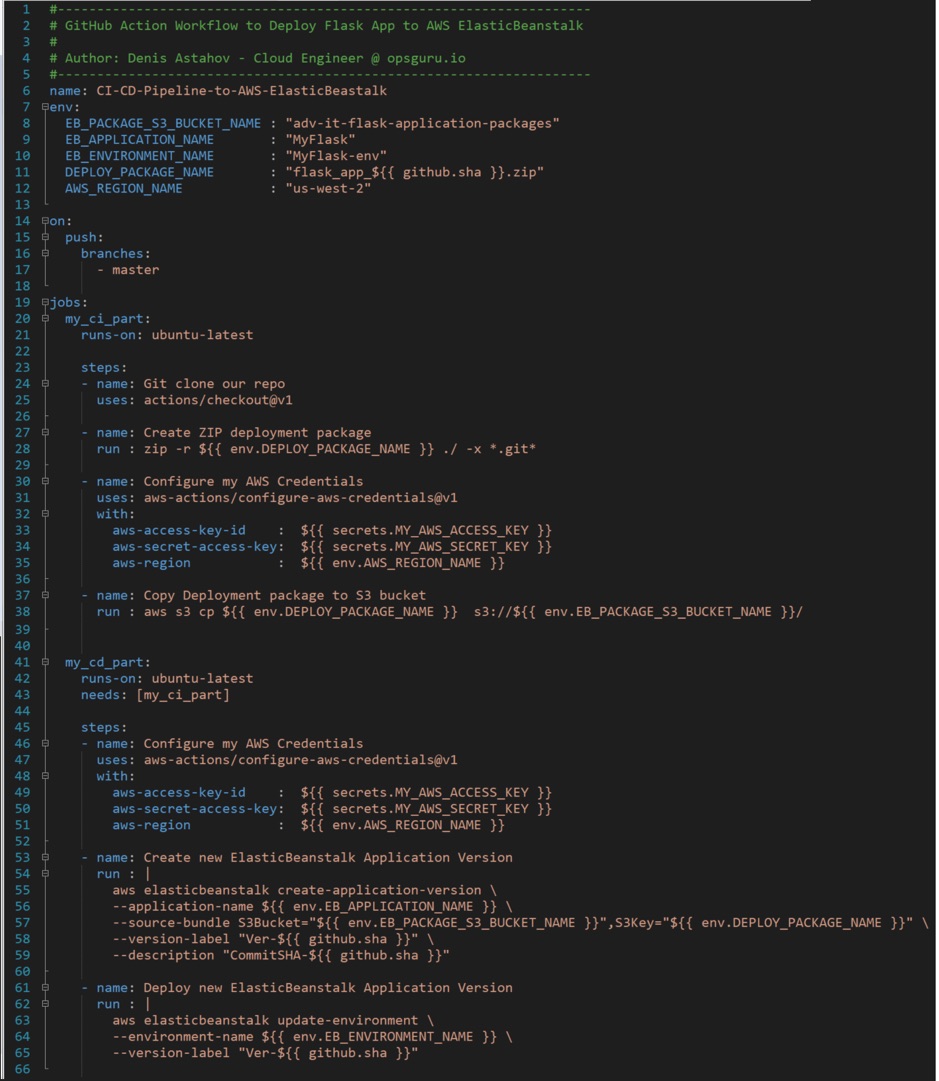Collapse the 'Git clone our repo' step
The width and height of the screenshot is (939, 1081).
point(45,384)
